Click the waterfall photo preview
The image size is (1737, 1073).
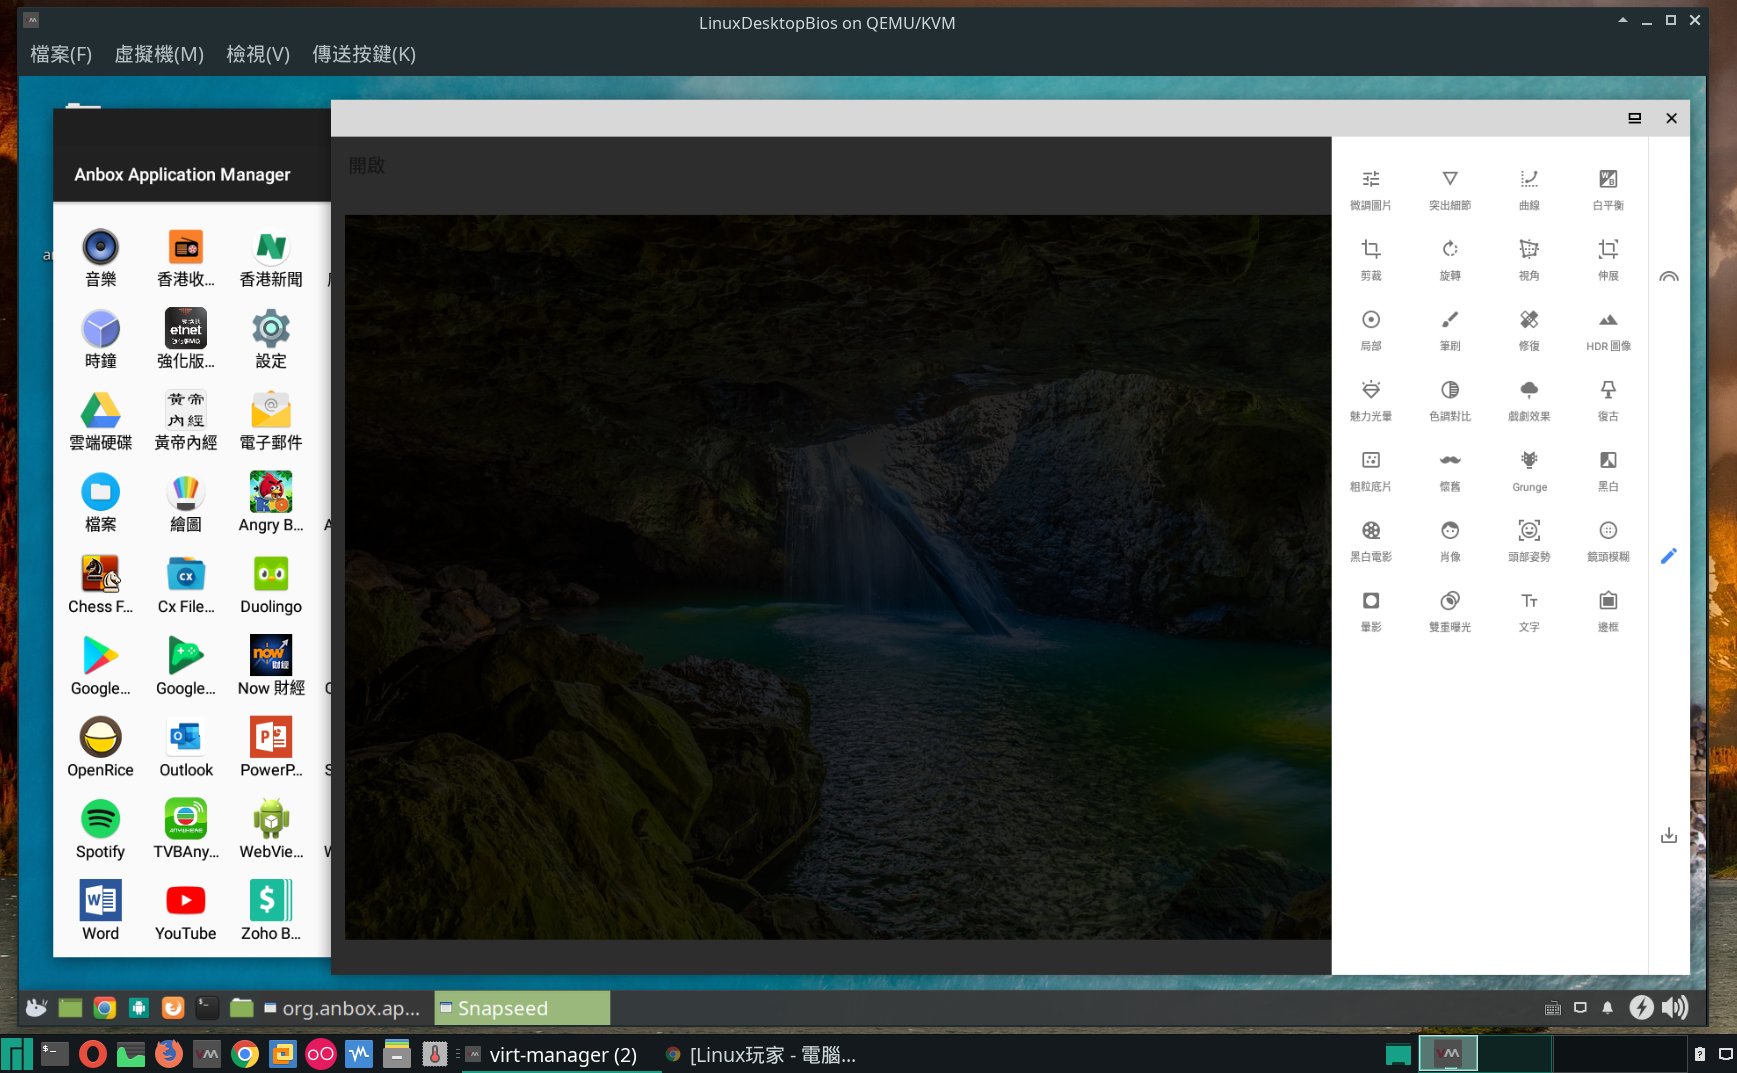click(837, 577)
